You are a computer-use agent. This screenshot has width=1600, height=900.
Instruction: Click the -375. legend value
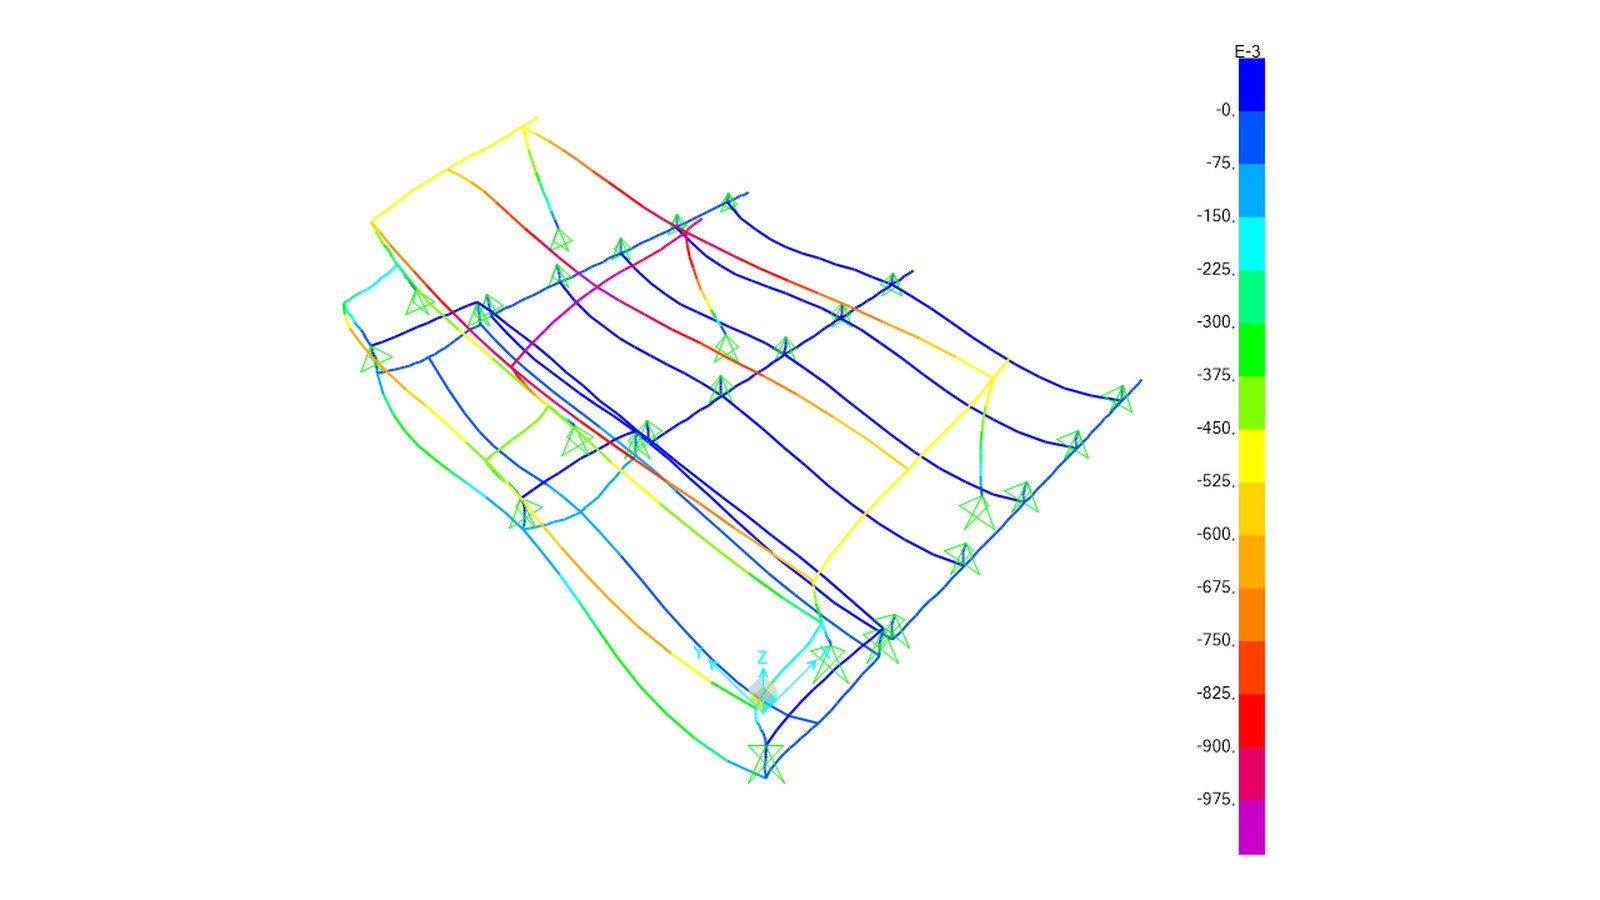click(1216, 375)
